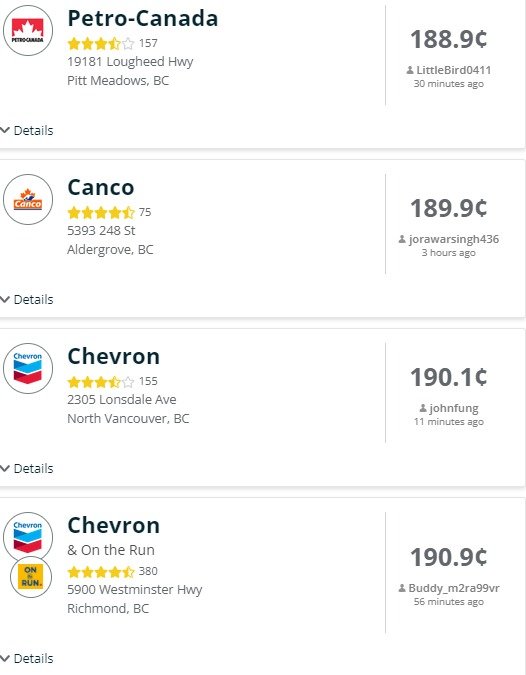The height and width of the screenshot is (675, 526).
Task: Click the Chevron logo for Lonsdale Ave
Action: click(x=28, y=368)
